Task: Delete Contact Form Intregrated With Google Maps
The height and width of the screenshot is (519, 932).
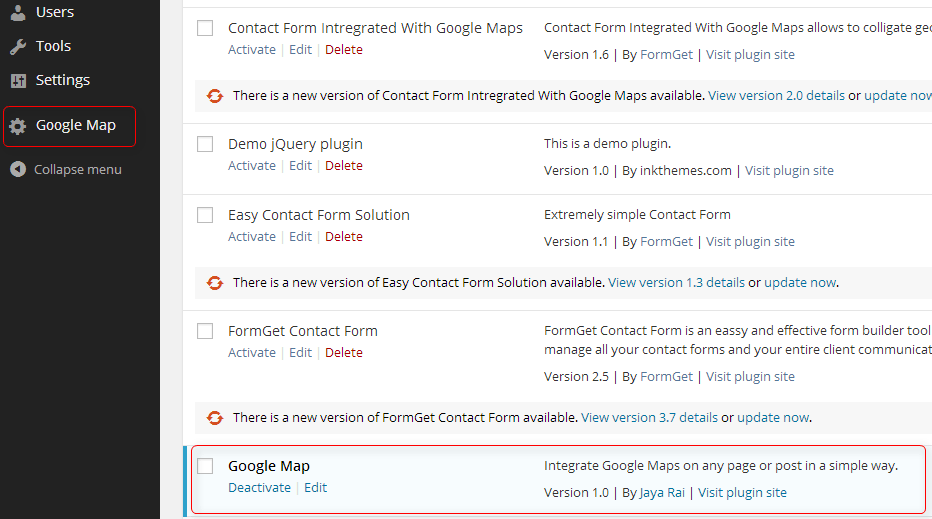Action: pyautogui.click(x=344, y=50)
